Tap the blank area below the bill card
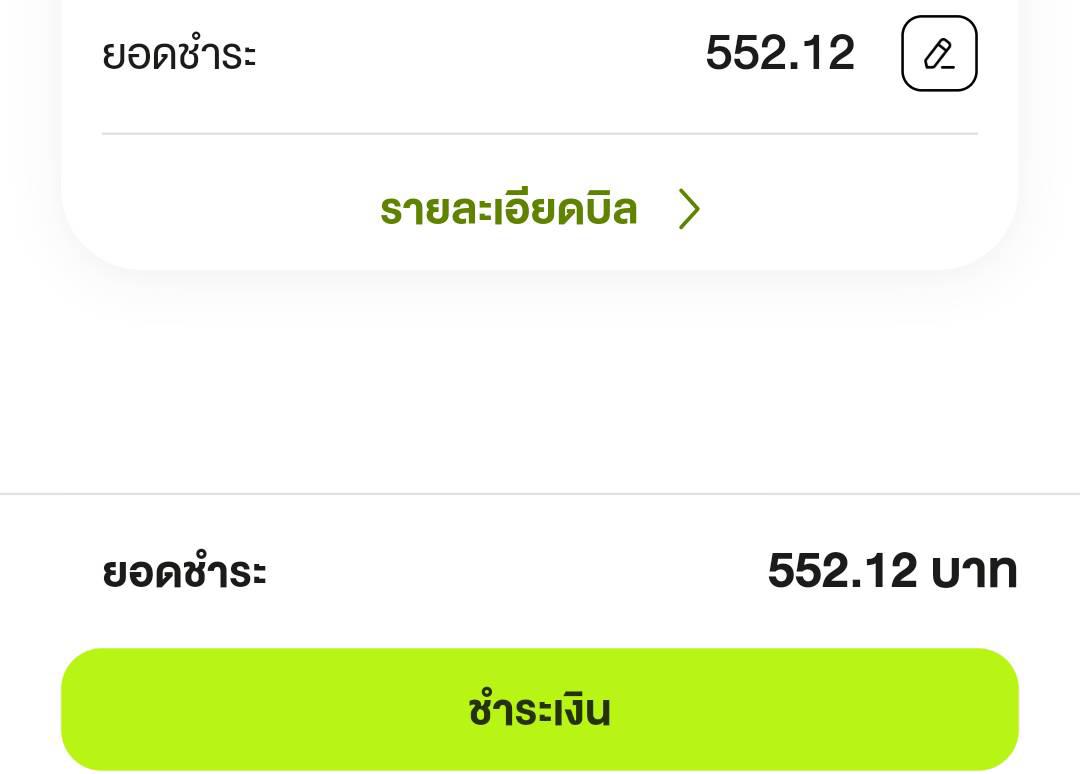1080x774 pixels. [540, 380]
